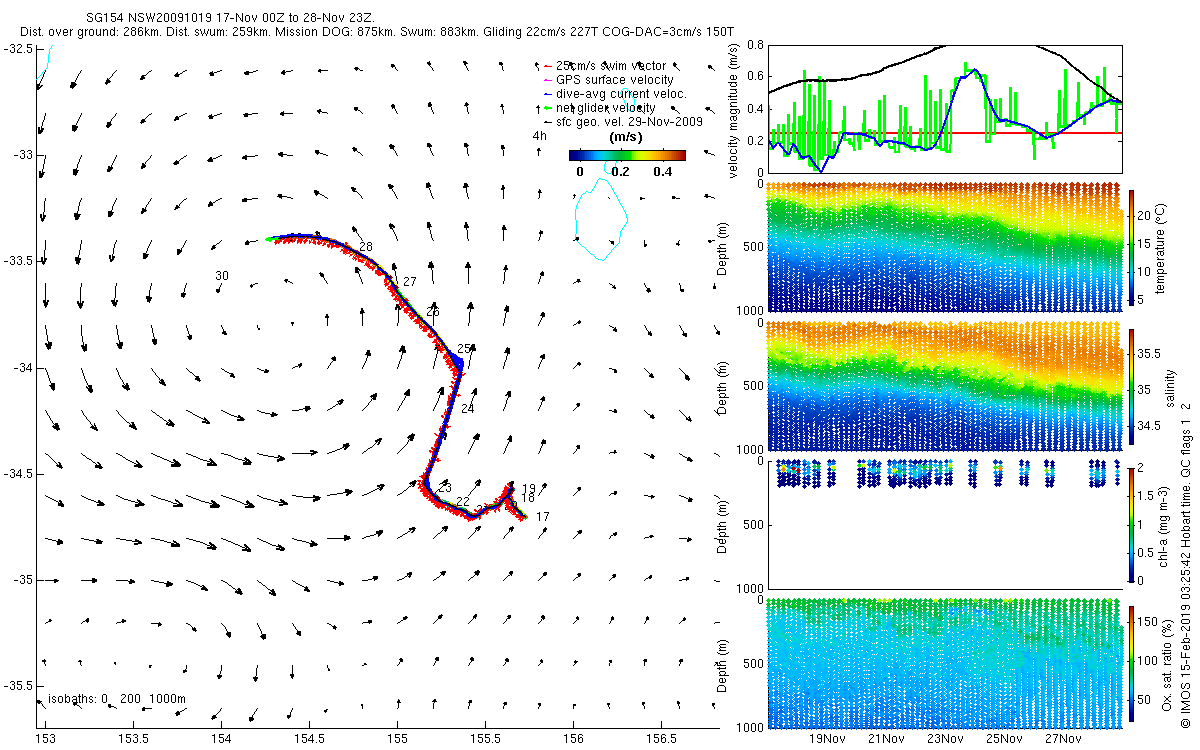Viewport: 1200px width, 750px height.
Task: Click the velocity (m/s) colorbar on the map
Action: [627, 155]
